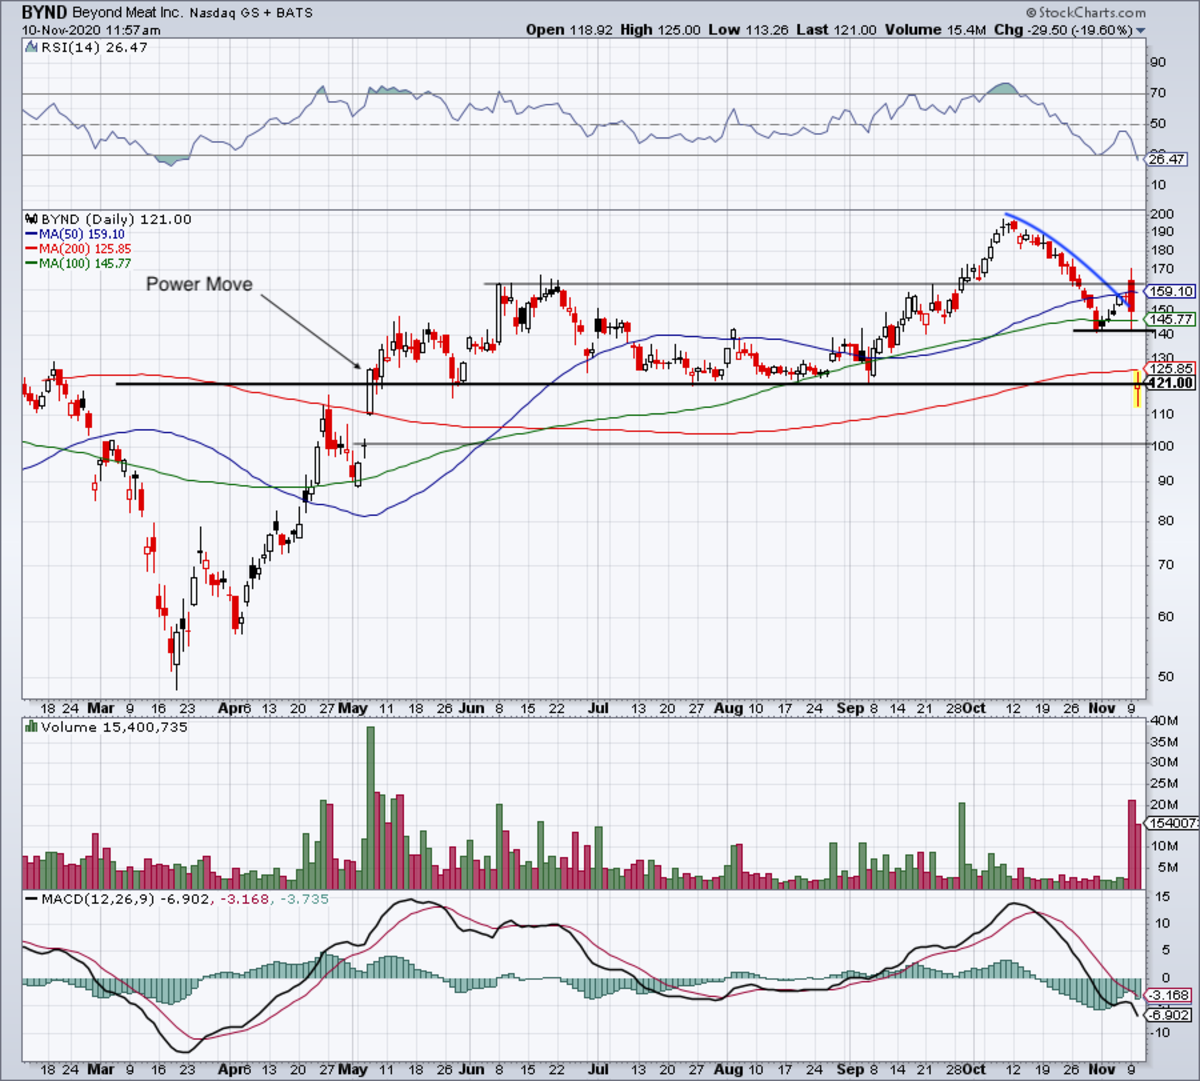Click the Chg -29.50 (-19.60%) value
This screenshot has height=1081, width=1200.
tap(1064, 30)
